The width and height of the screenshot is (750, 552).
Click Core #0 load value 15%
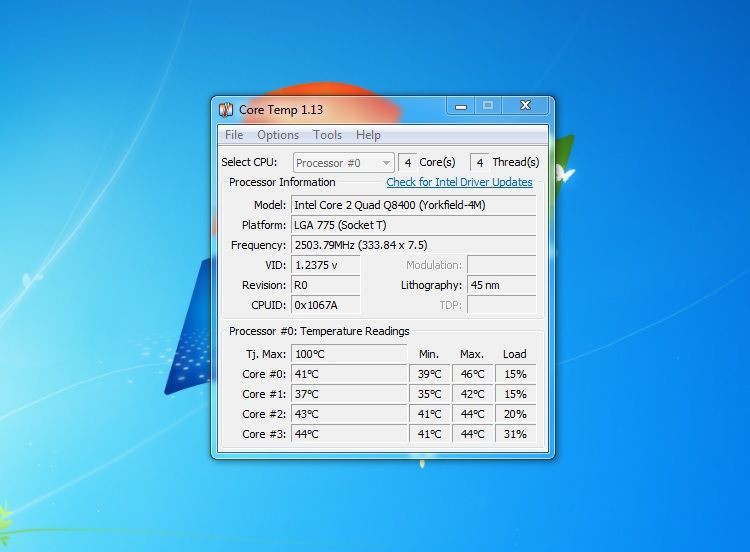pos(515,375)
